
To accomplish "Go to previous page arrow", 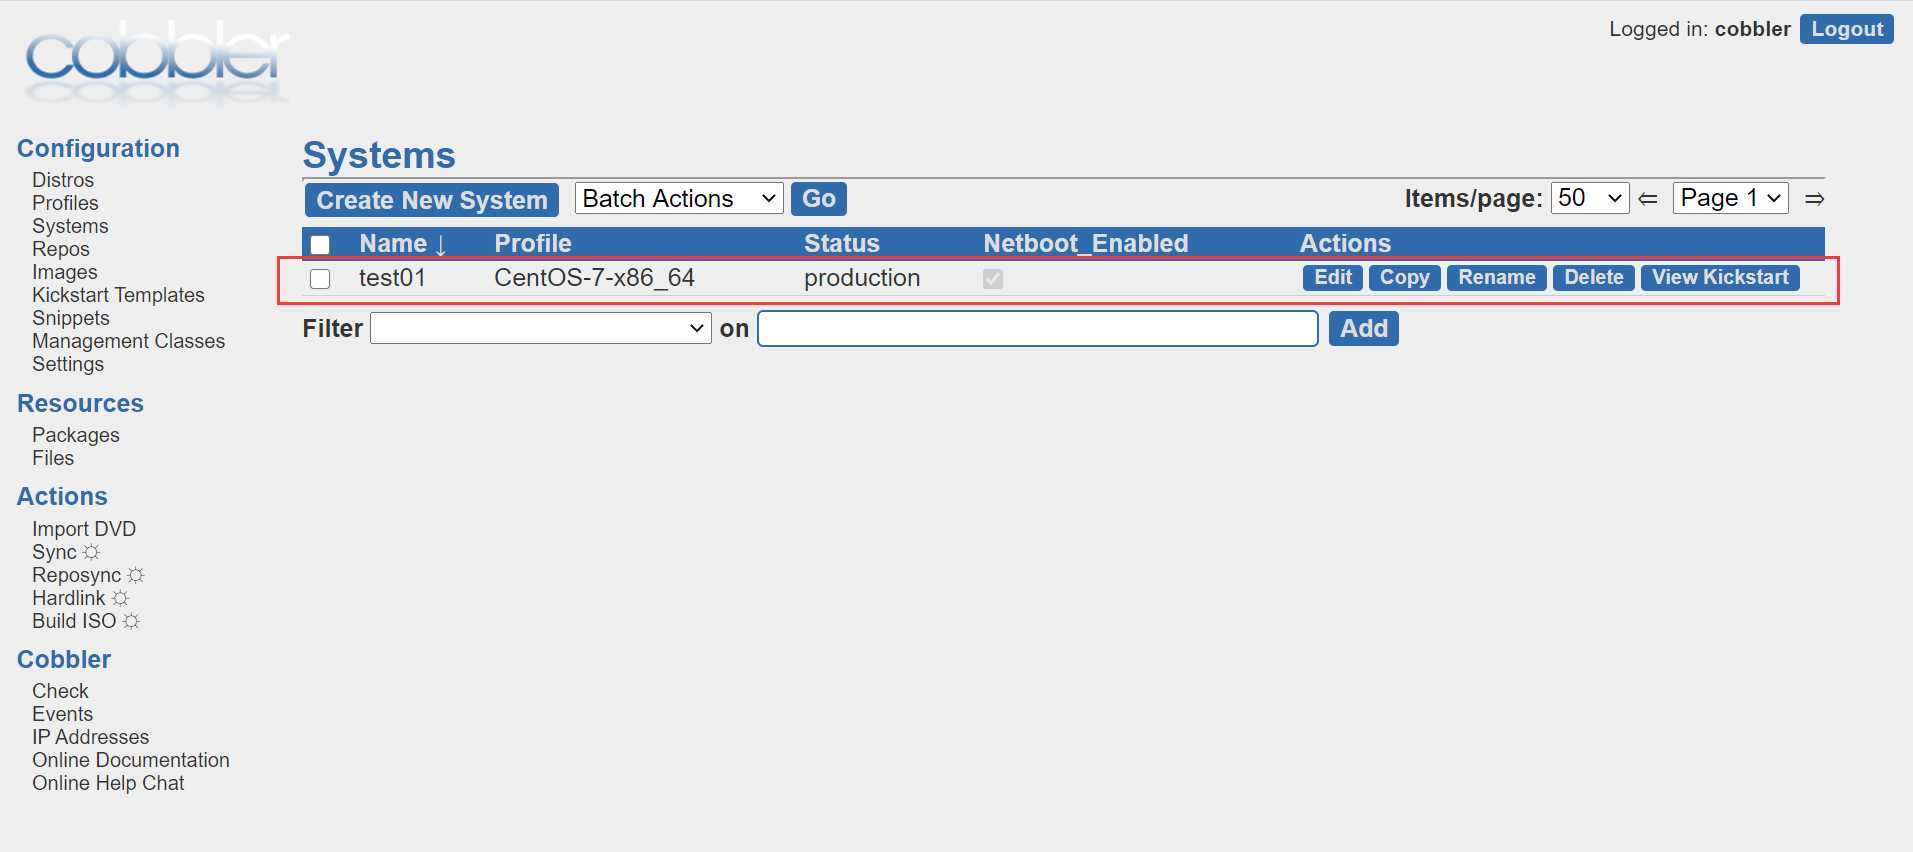I will (x=1648, y=199).
